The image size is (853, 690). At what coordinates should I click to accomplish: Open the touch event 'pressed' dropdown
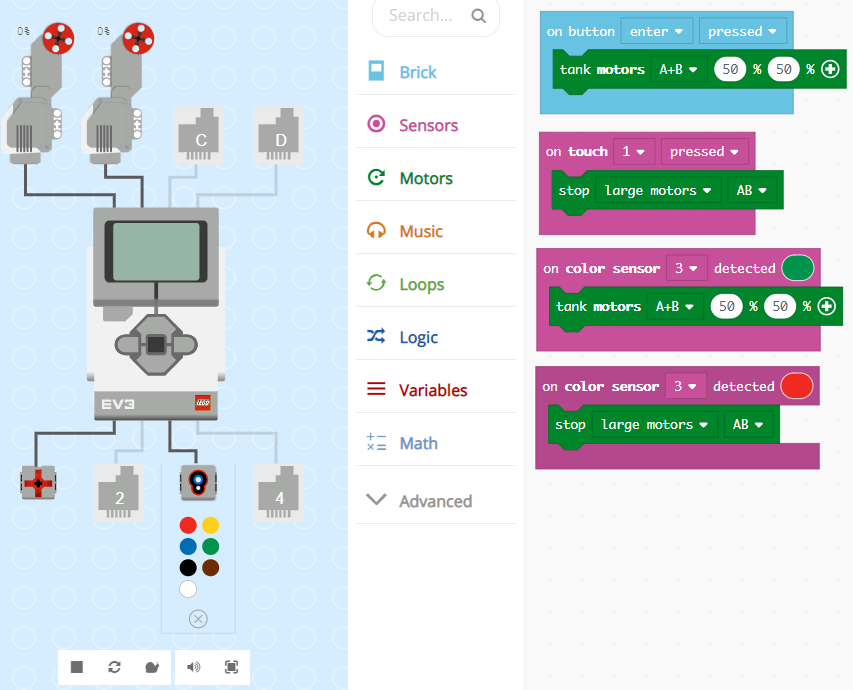[x=704, y=151]
